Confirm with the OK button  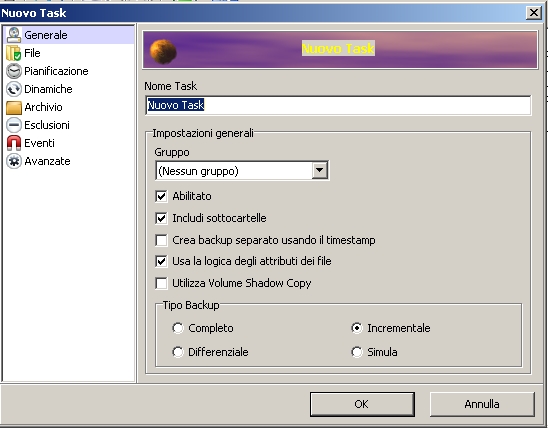[x=362, y=404]
